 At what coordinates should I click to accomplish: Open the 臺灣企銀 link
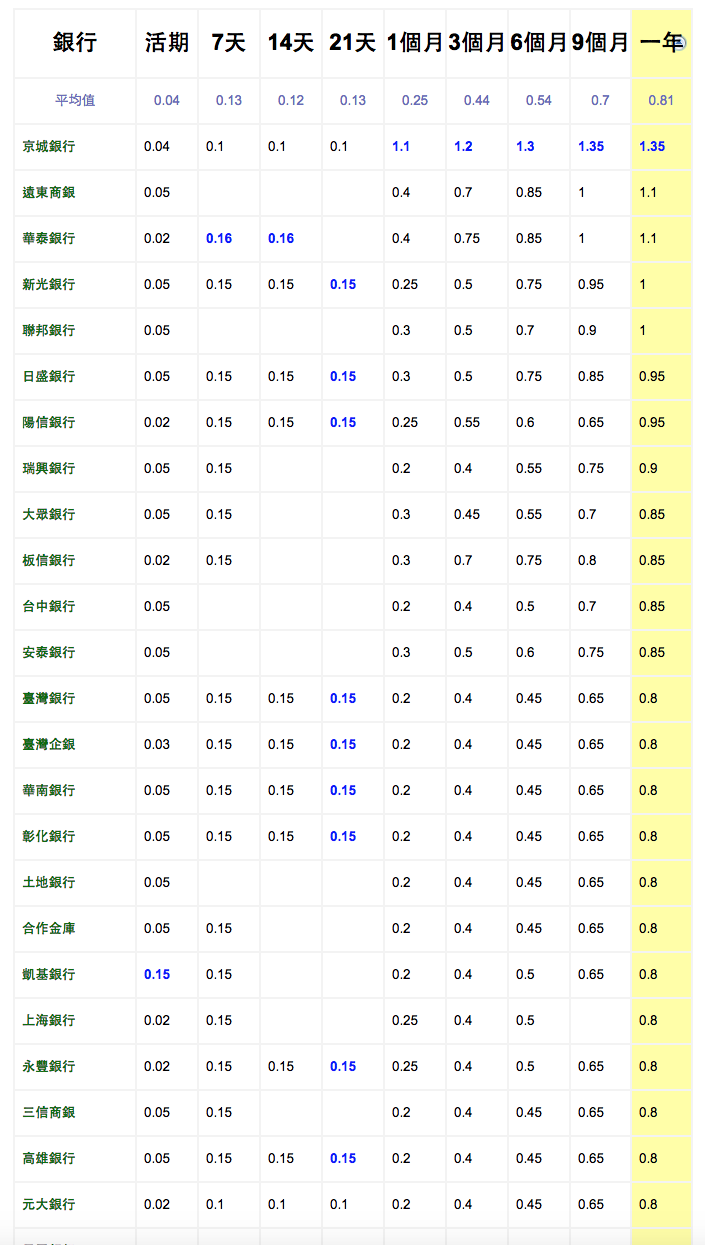[x=49, y=744]
